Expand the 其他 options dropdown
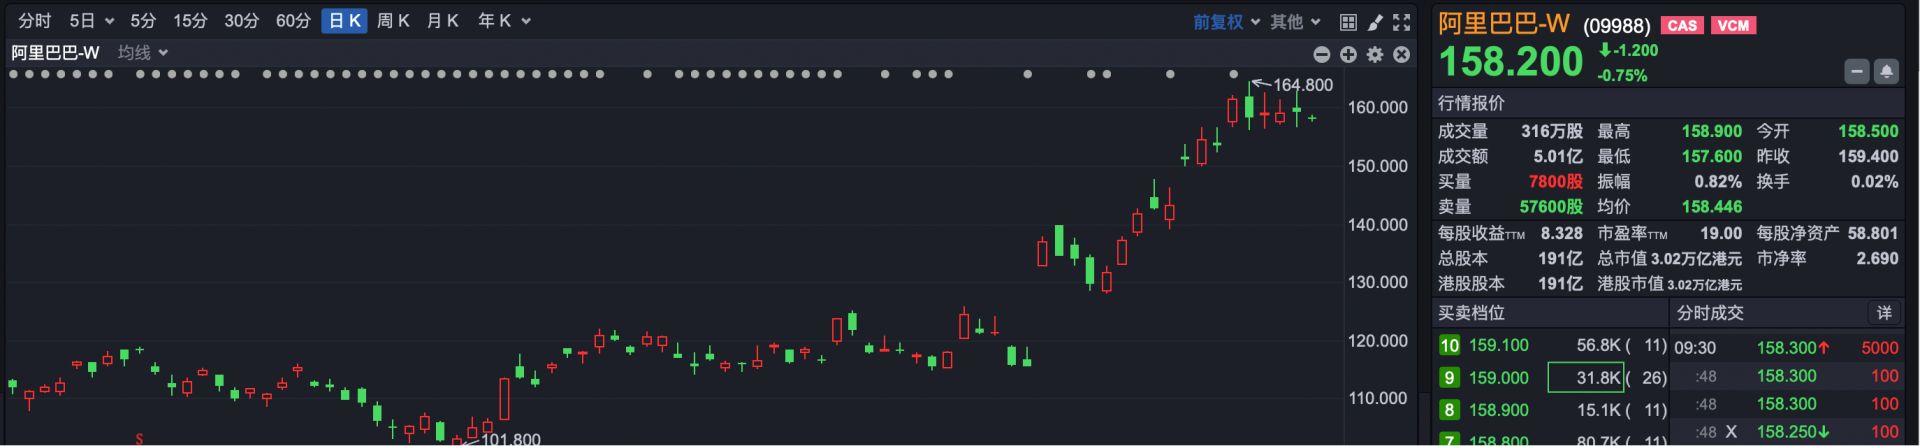 click(x=1295, y=22)
